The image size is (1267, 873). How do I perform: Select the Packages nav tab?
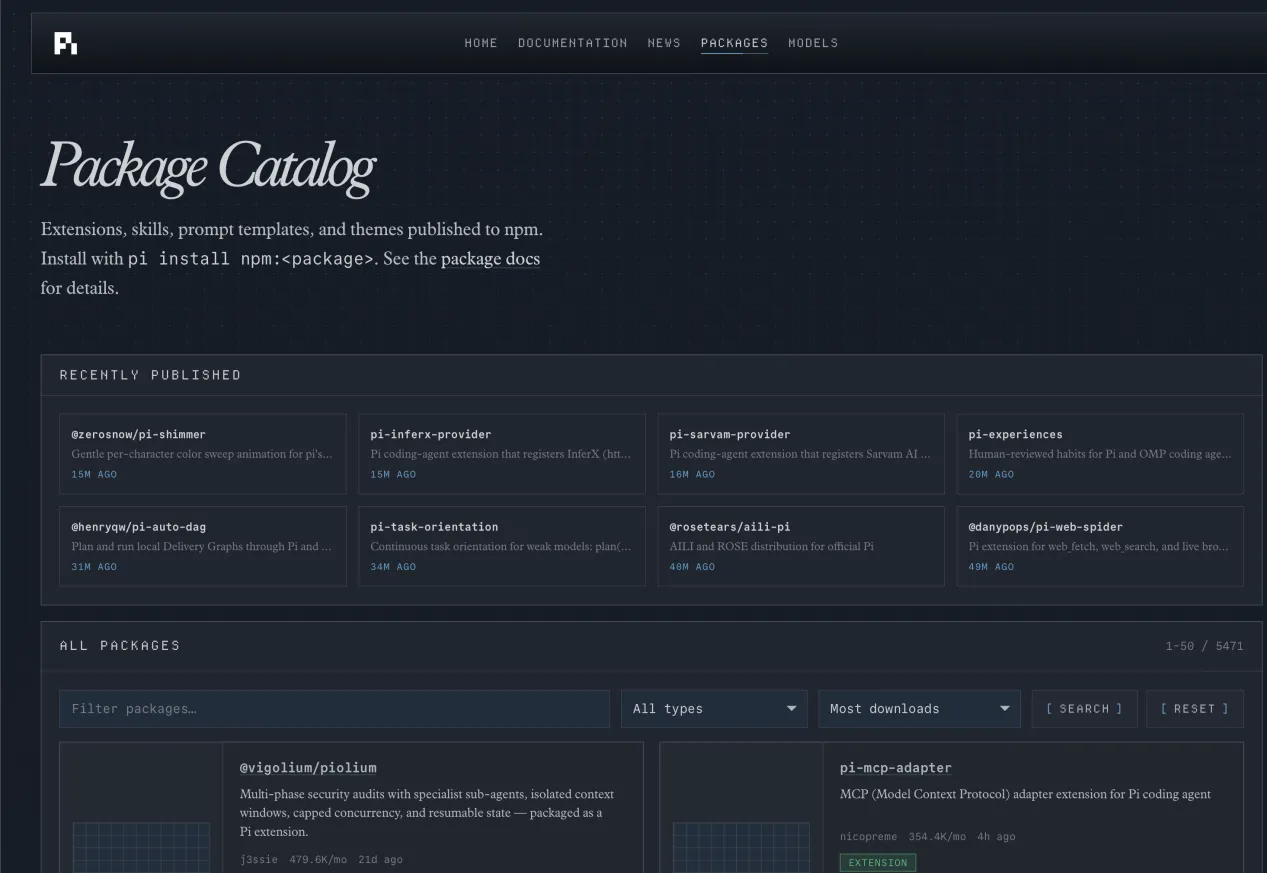coord(734,43)
